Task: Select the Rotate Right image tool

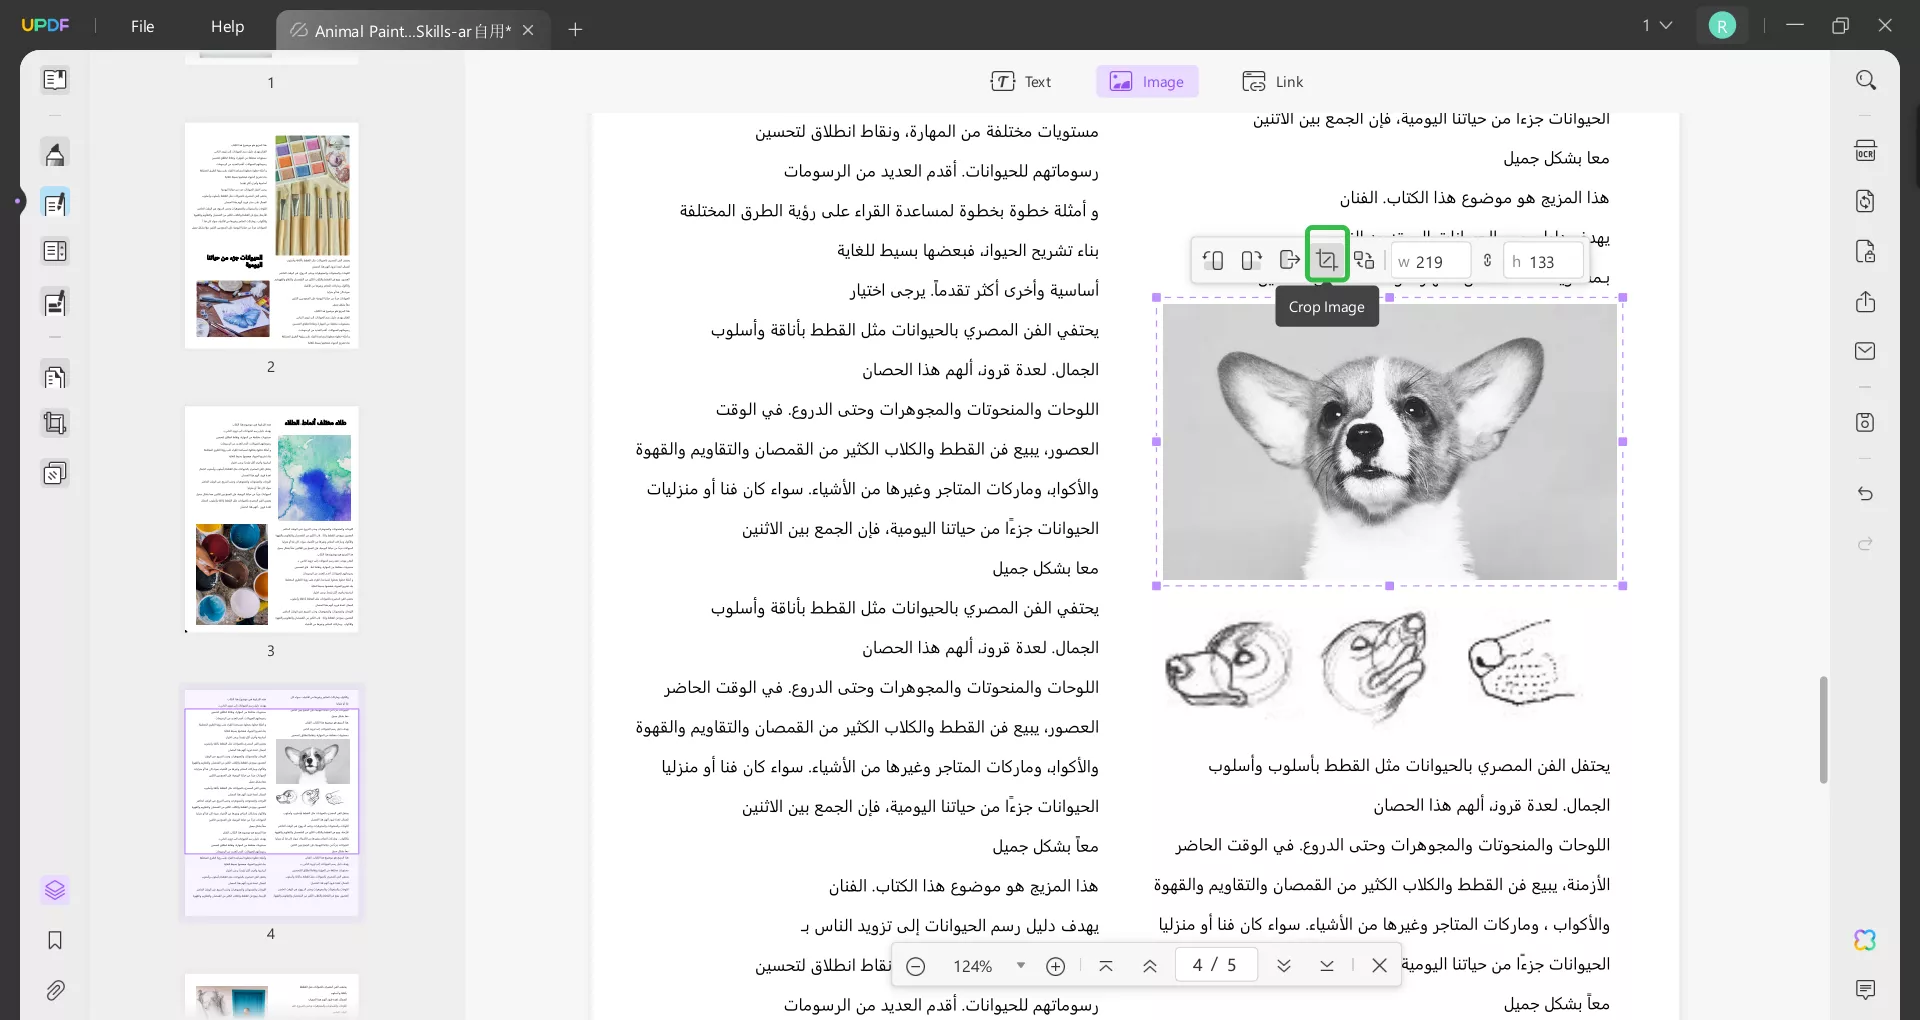Action: [x=1251, y=259]
